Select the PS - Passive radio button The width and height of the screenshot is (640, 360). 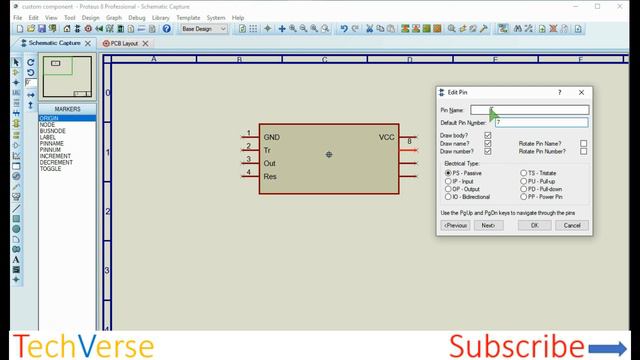pos(448,173)
